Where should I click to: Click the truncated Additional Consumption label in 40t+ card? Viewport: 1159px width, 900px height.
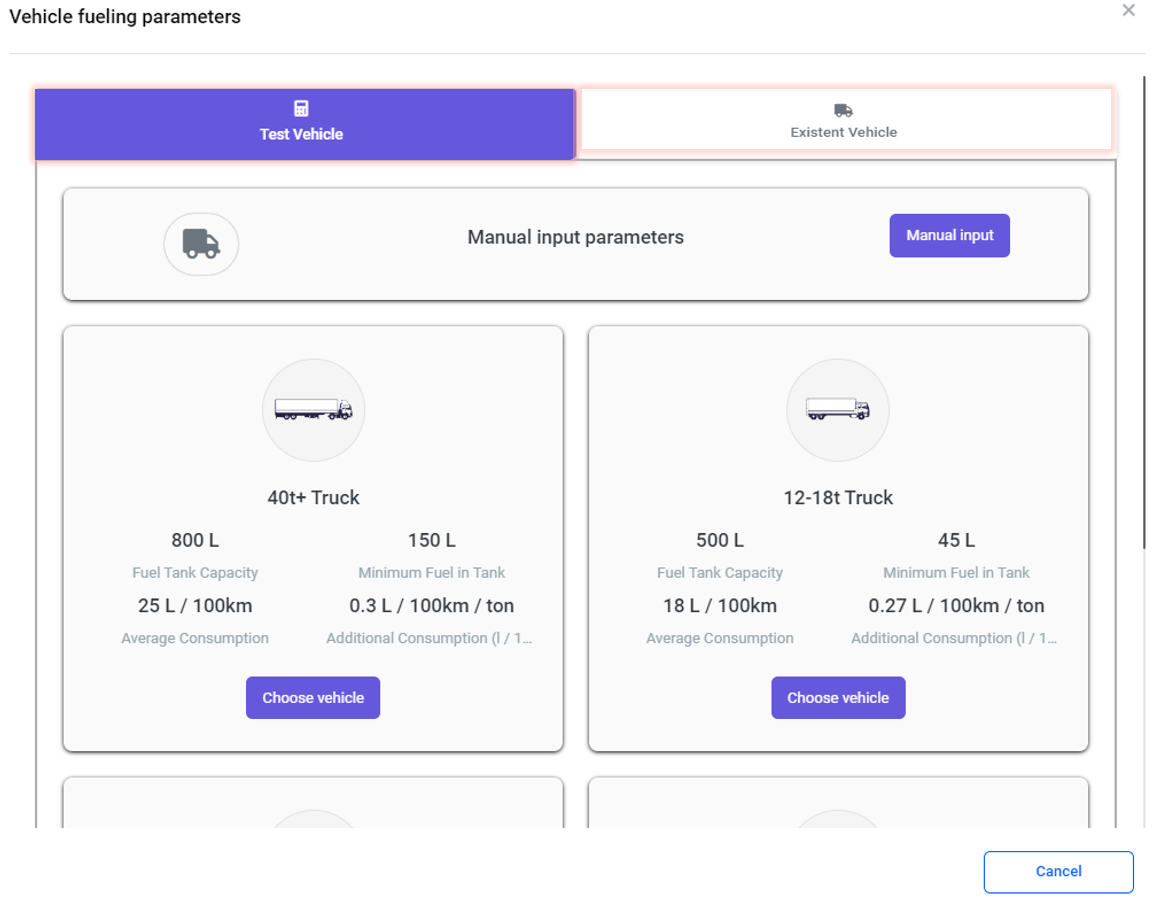click(x=429, y=639)
